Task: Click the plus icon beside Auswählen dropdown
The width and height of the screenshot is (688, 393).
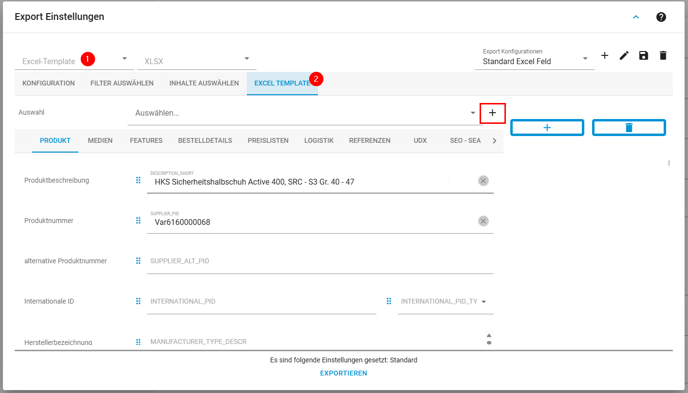Action: coord(493,113)
